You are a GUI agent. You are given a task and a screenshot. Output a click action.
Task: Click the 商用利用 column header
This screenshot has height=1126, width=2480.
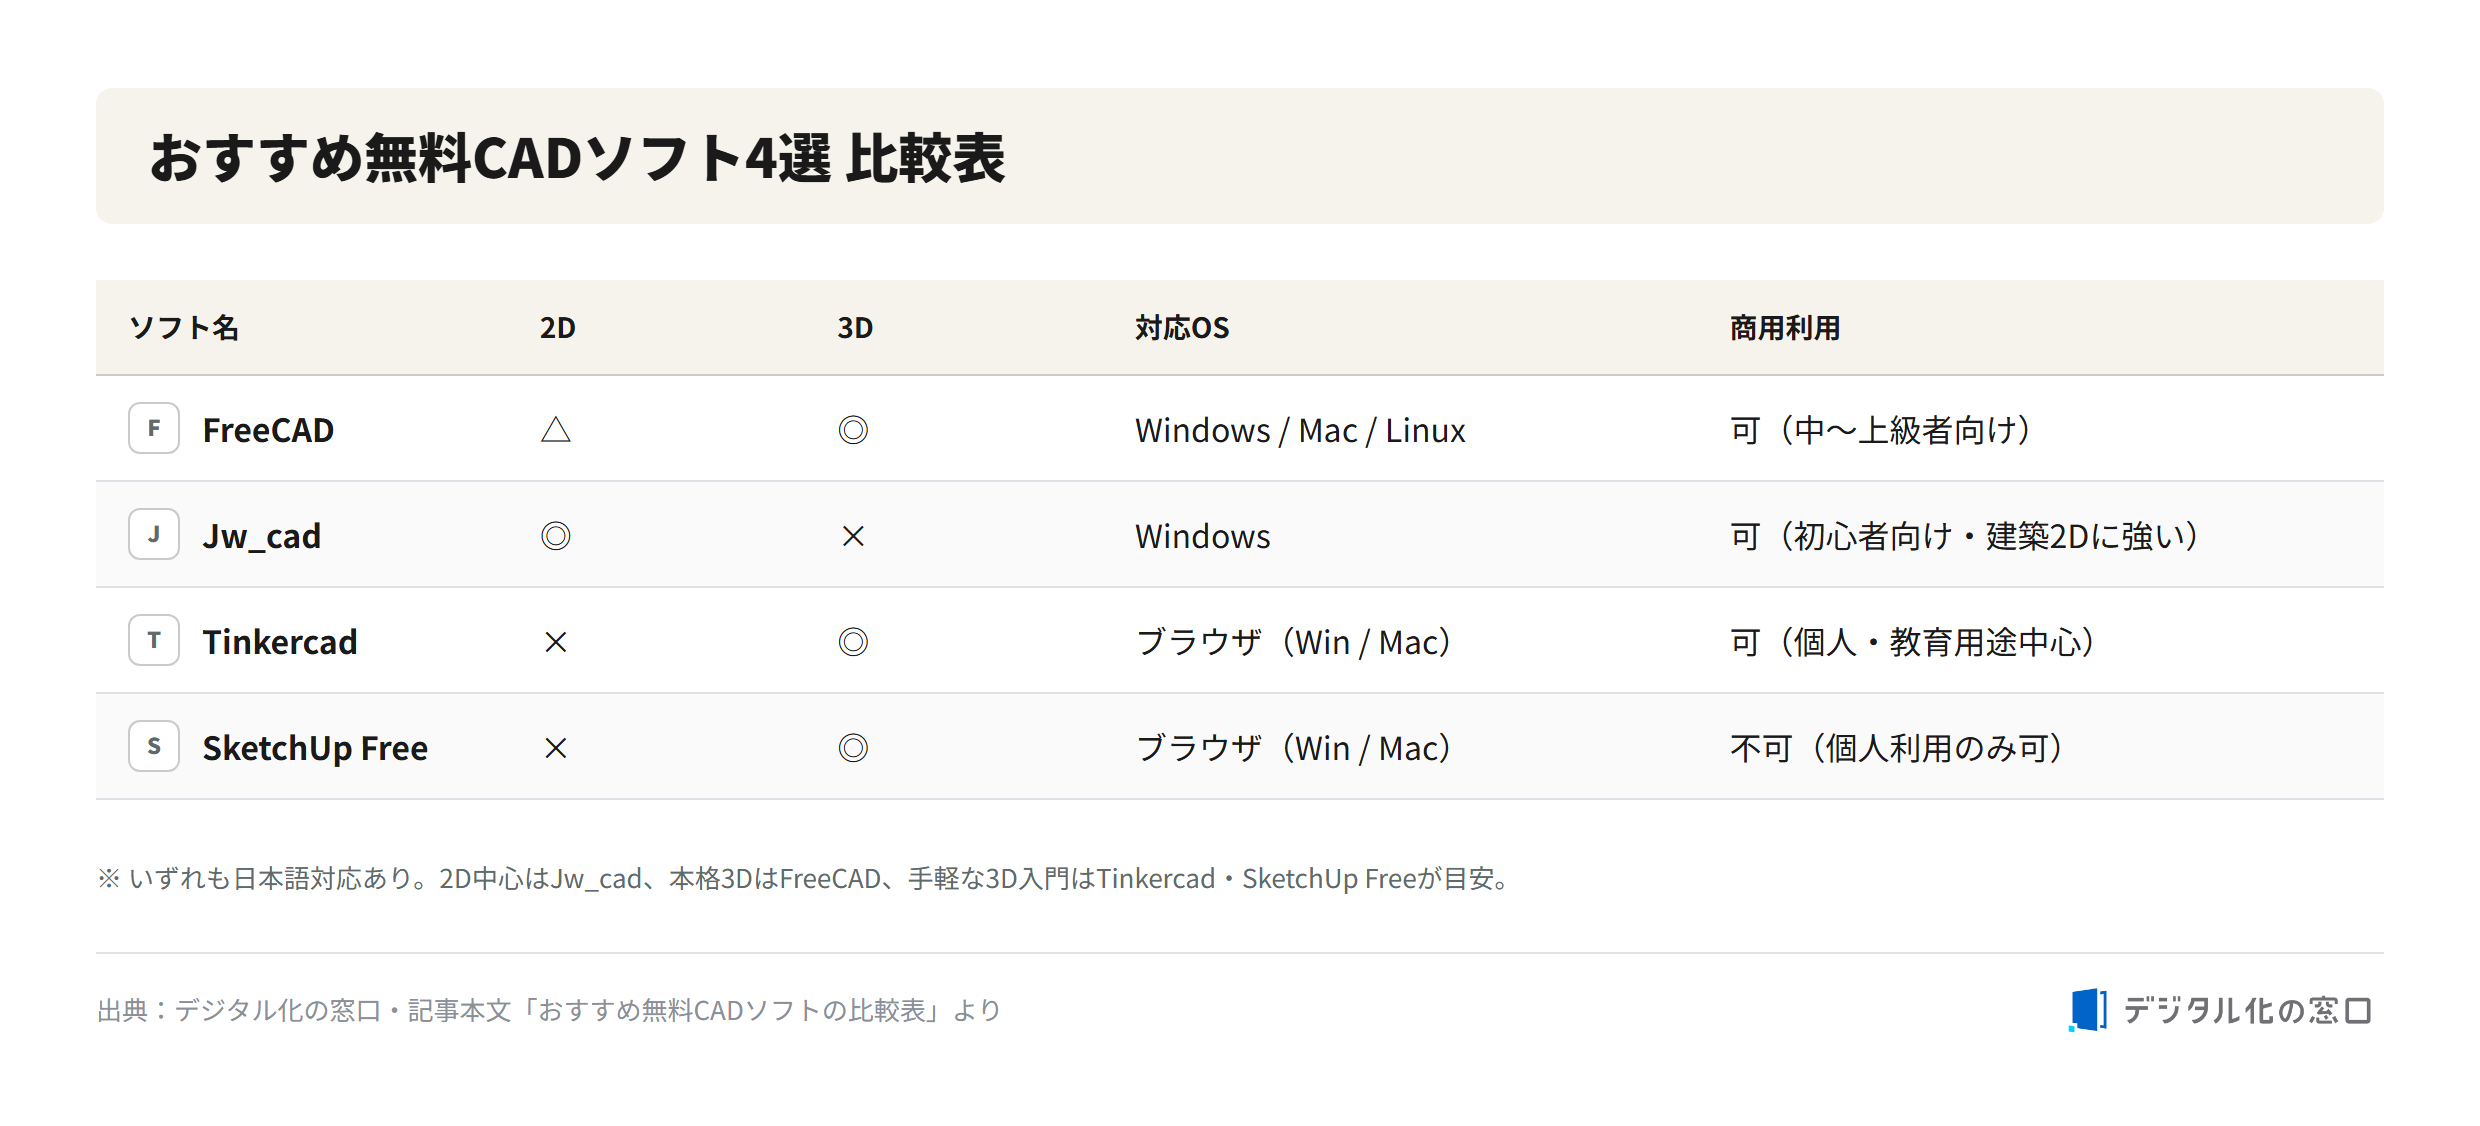click(1785, 328)
